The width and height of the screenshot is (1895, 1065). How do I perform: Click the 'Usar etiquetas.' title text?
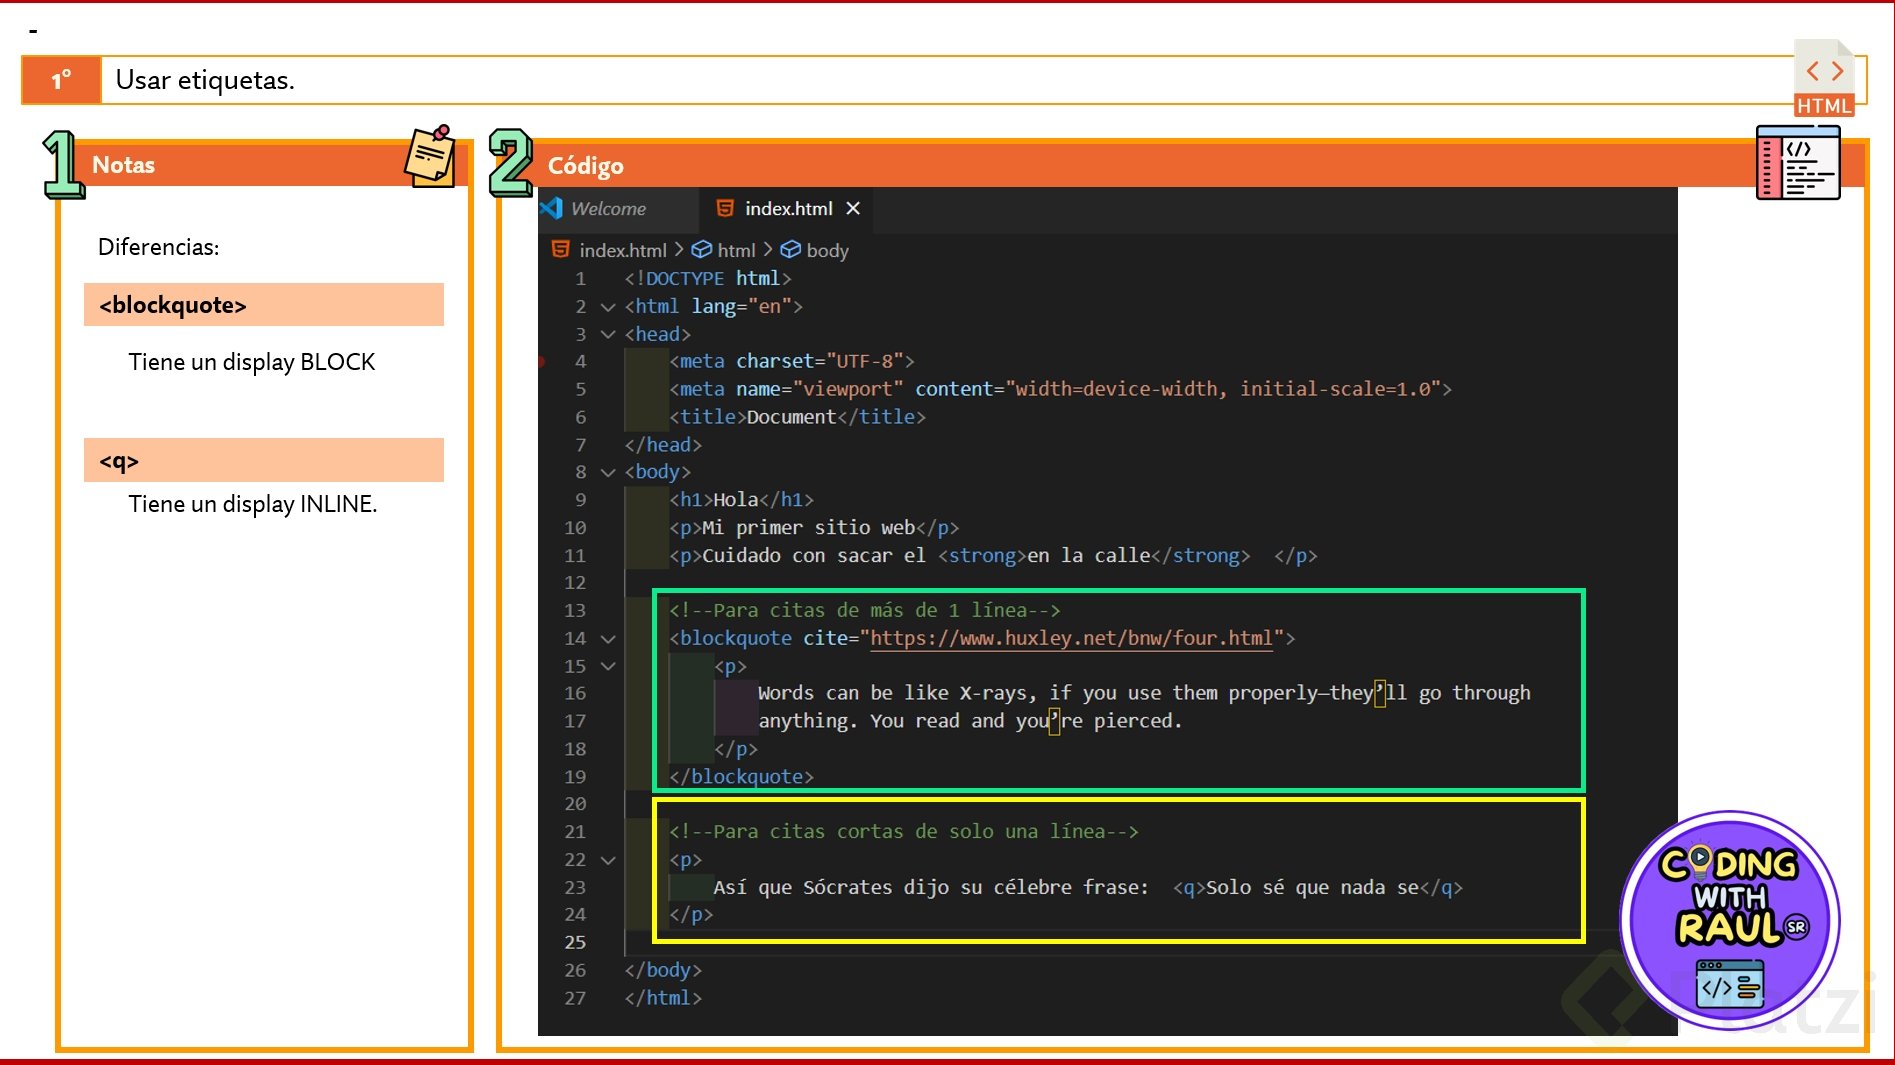pos(205,80)
